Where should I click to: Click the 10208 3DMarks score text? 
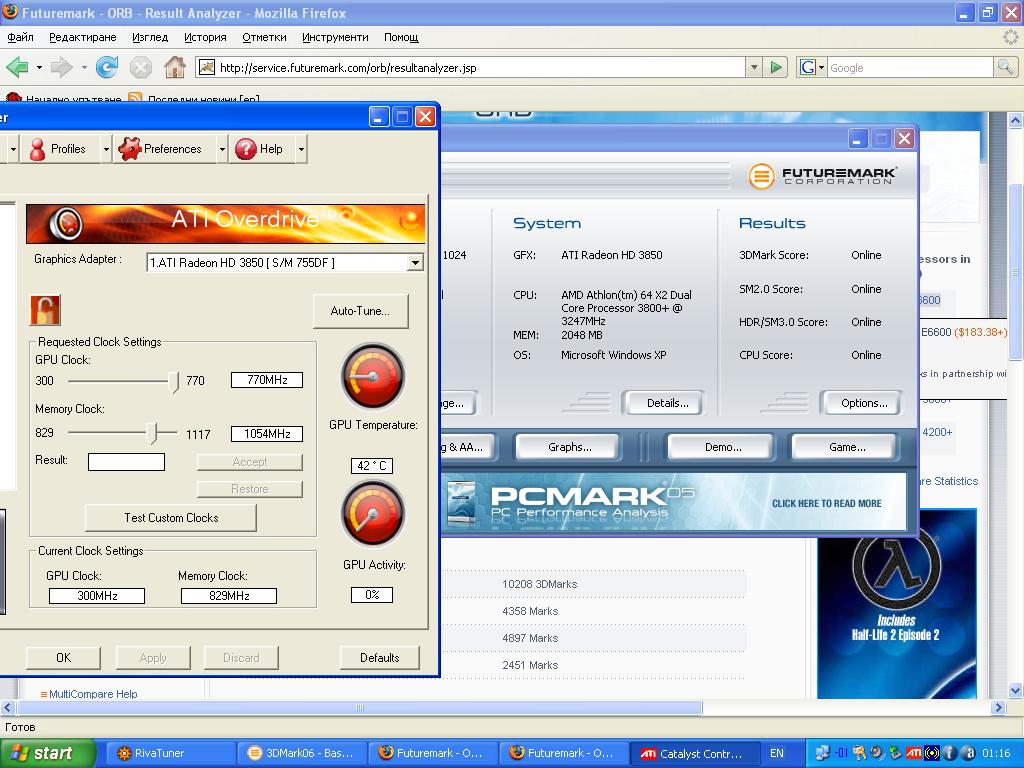tap(539, 584)
